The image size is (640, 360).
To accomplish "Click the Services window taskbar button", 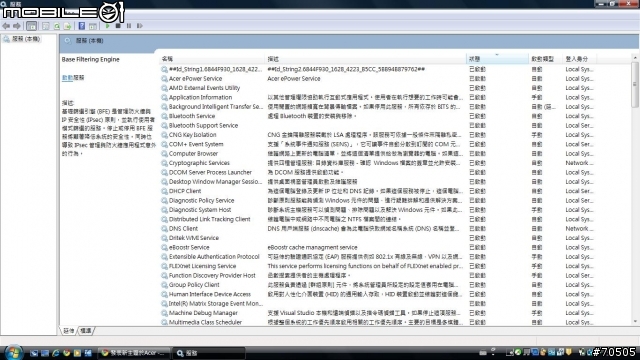I will click(209, 353).
